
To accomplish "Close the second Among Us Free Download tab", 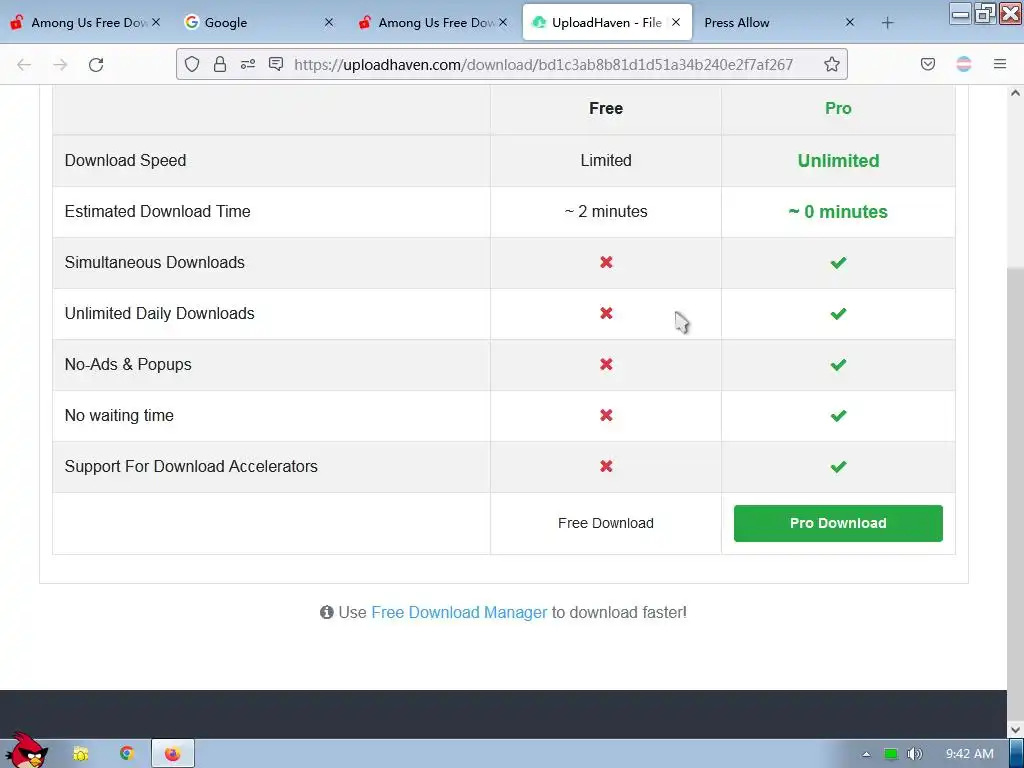I will click(x=503, y=22).
